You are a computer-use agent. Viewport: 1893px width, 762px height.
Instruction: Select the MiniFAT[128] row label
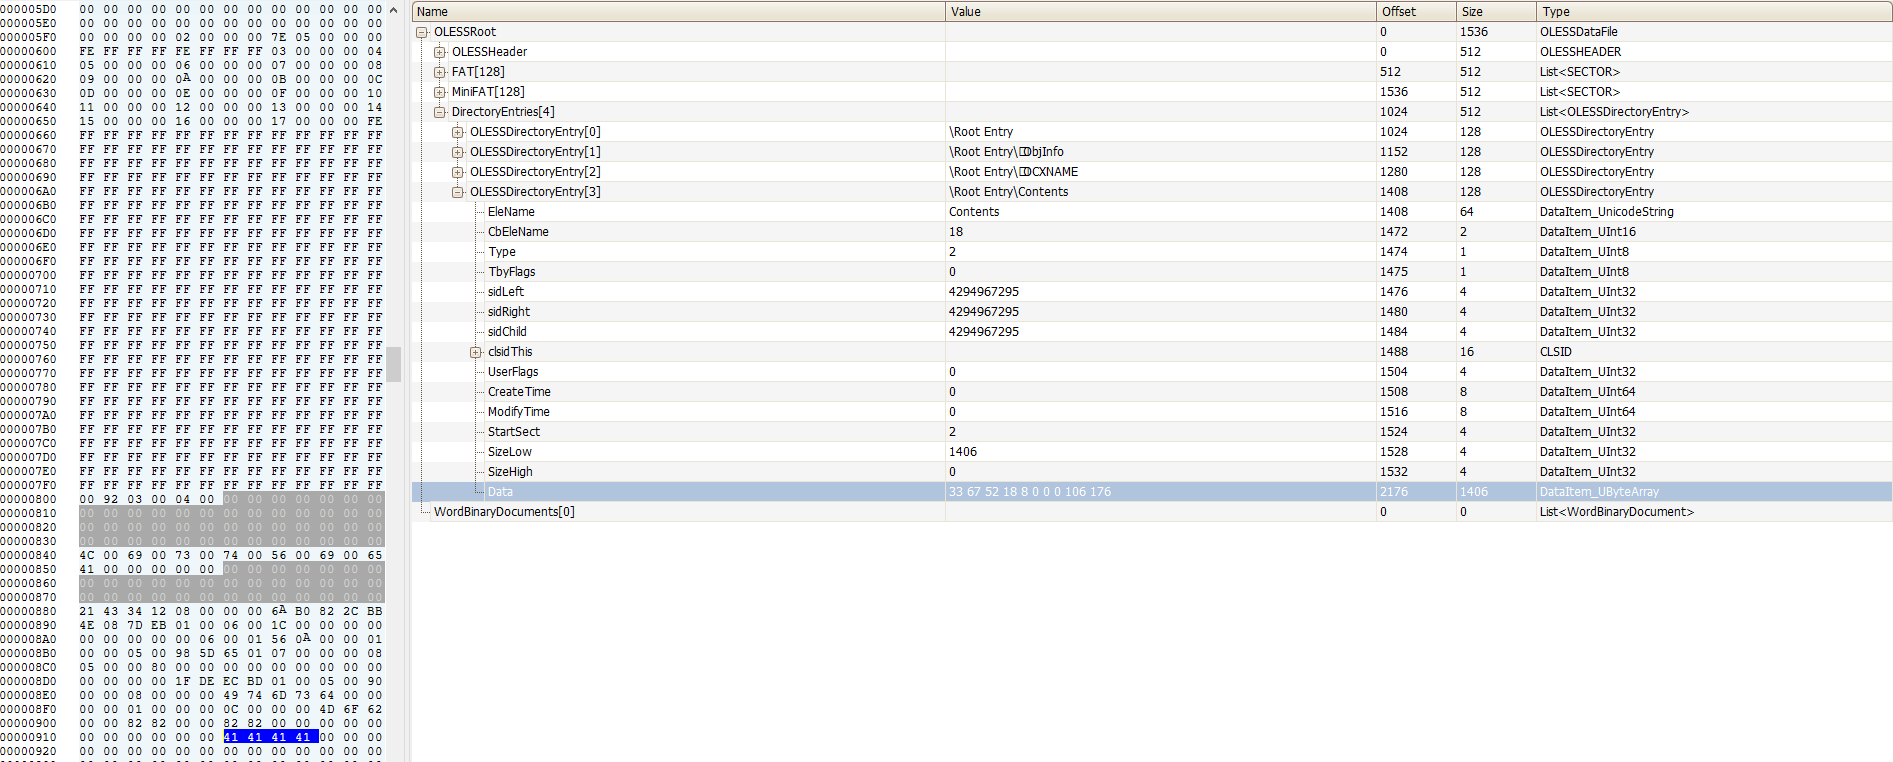coord(488,92)
